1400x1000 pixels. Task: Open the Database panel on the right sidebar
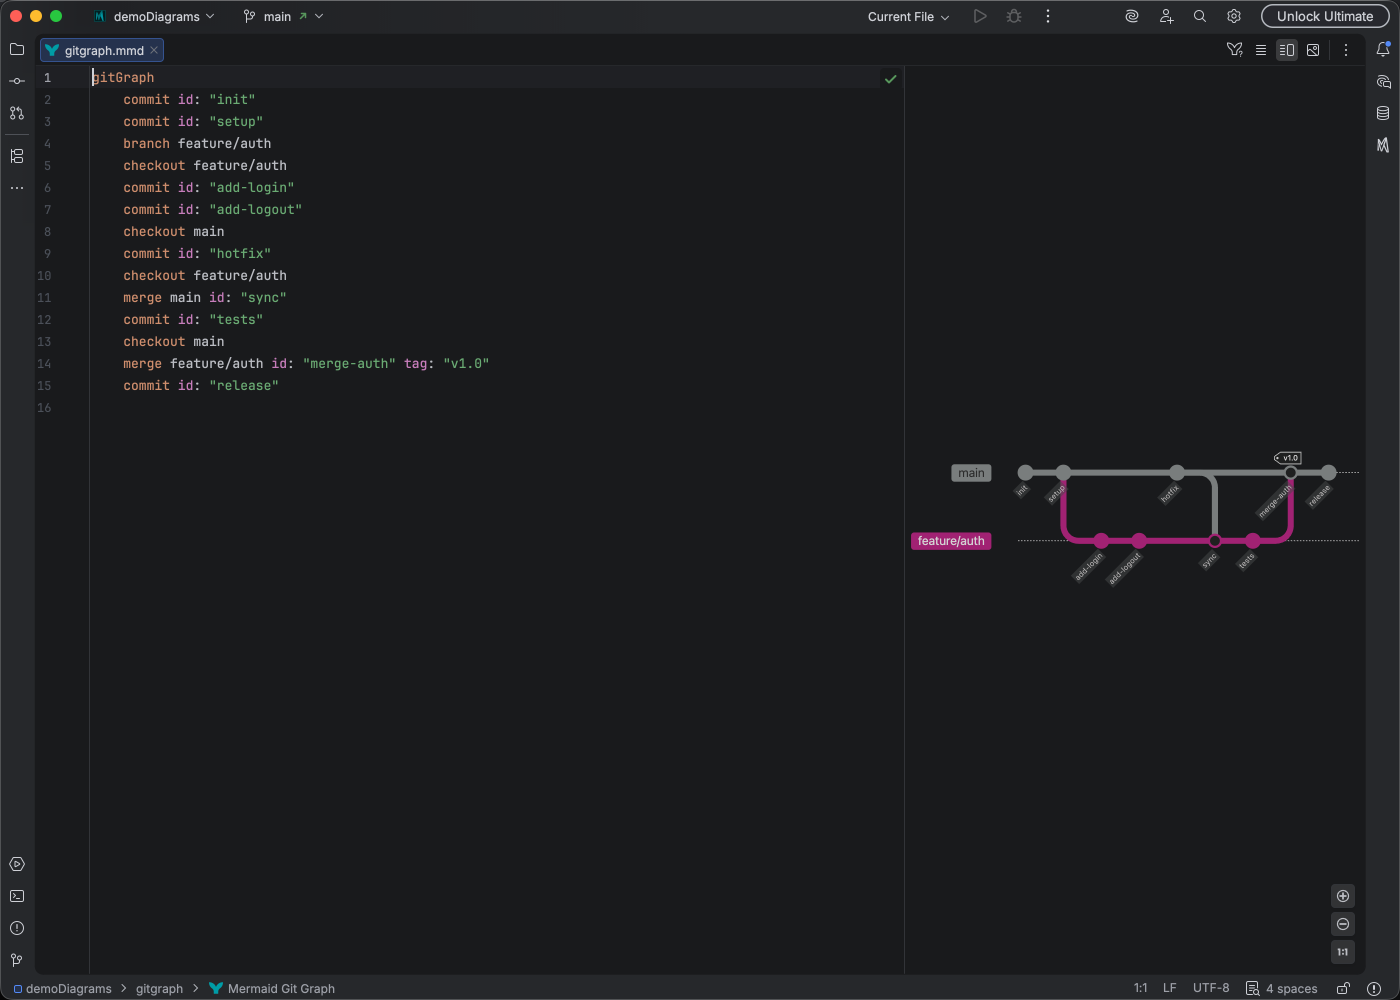tap(1384, 113)
